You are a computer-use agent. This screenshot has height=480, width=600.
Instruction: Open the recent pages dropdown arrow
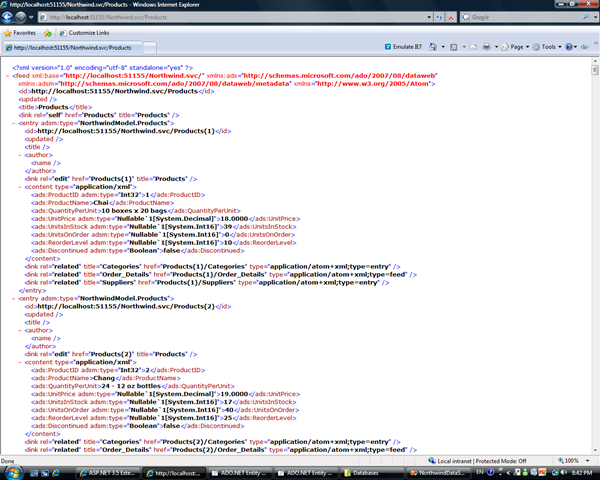(x=31, y=17)
